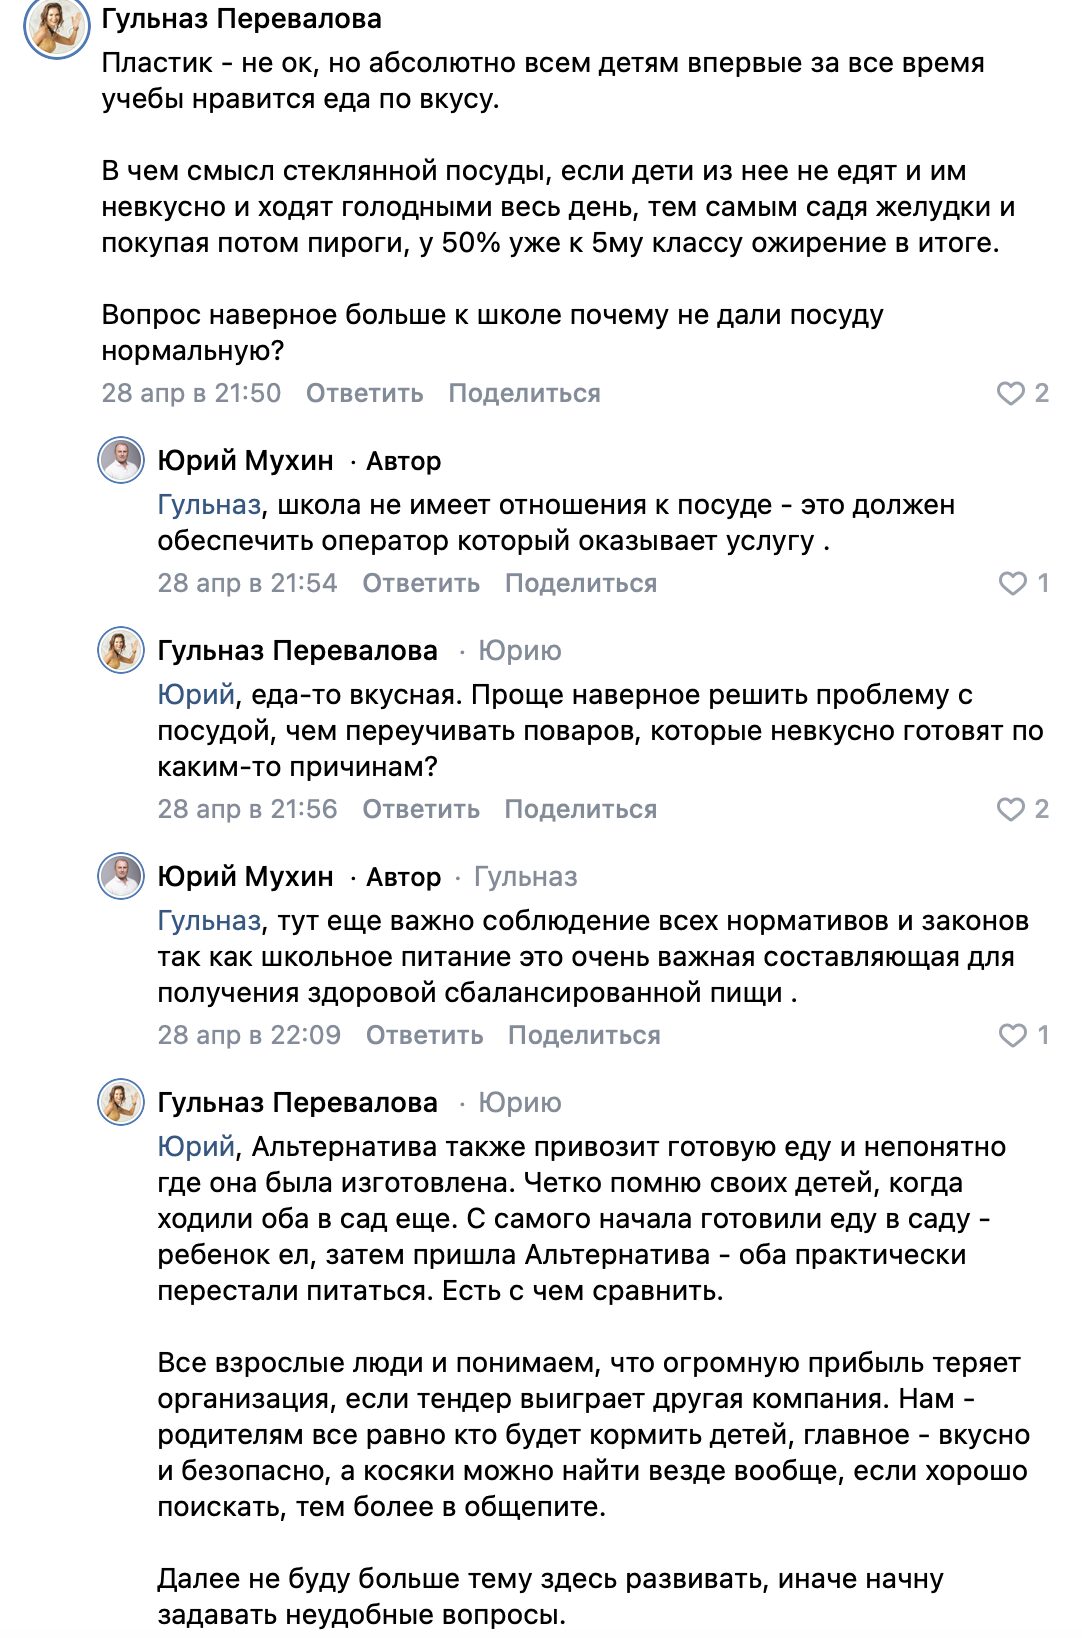Open the top Гульназ Перевалова name link
Viewport: 1082px width, 1638px height.
click(x=241, y=18)
